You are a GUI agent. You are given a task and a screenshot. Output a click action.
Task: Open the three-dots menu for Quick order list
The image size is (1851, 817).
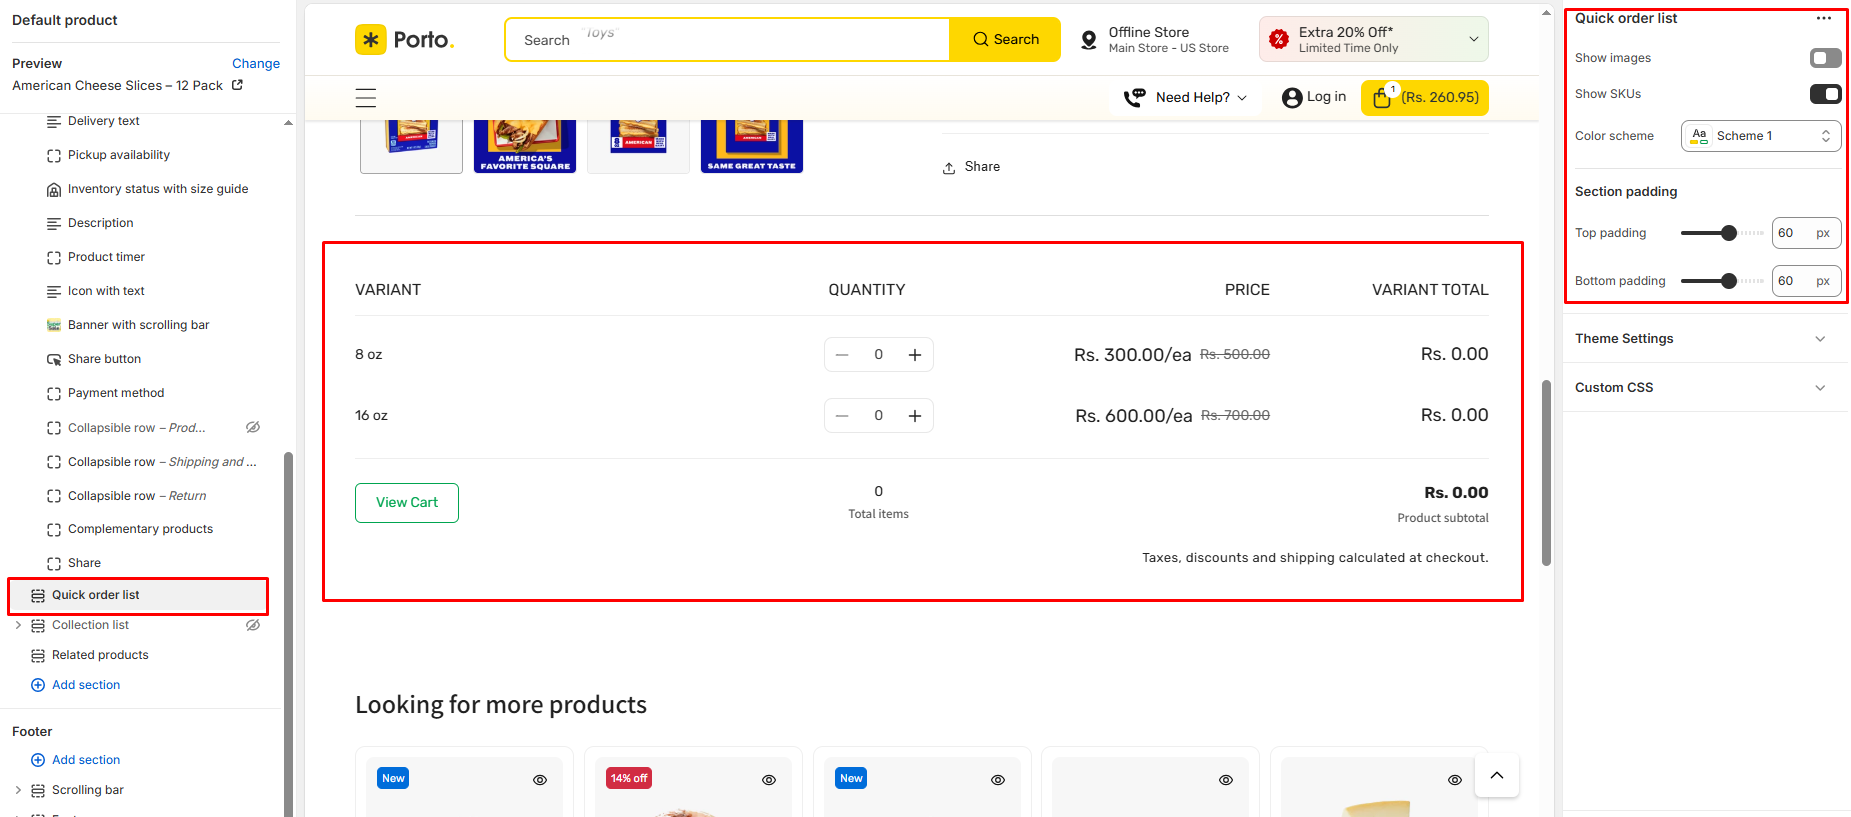[x=1823, y=18]
